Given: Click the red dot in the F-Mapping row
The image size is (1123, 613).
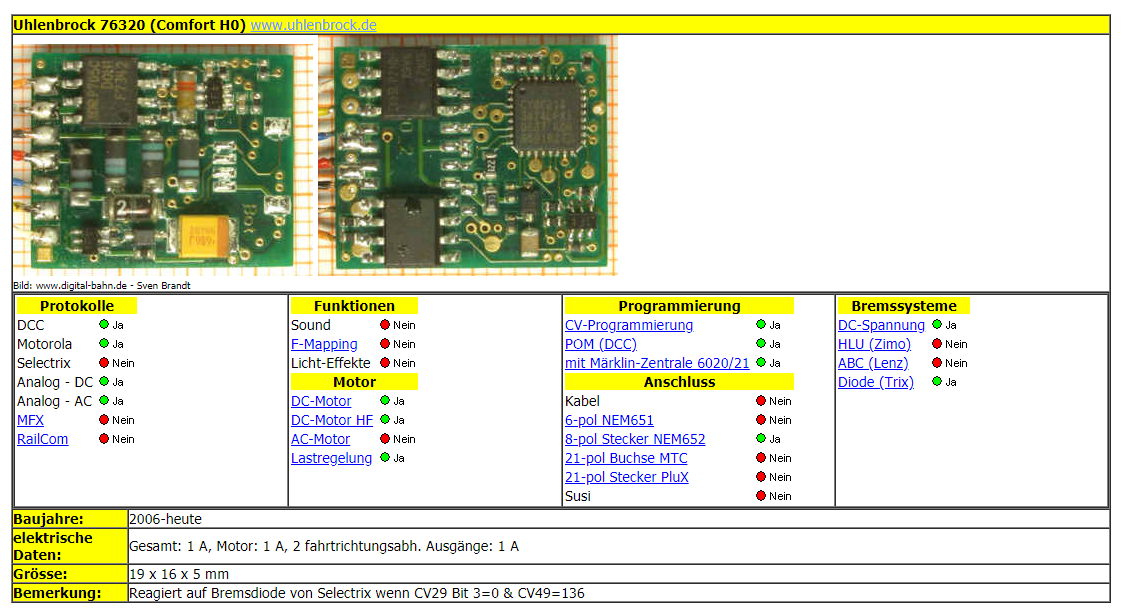Looking at the screenshot, I should tap(385, 344).
